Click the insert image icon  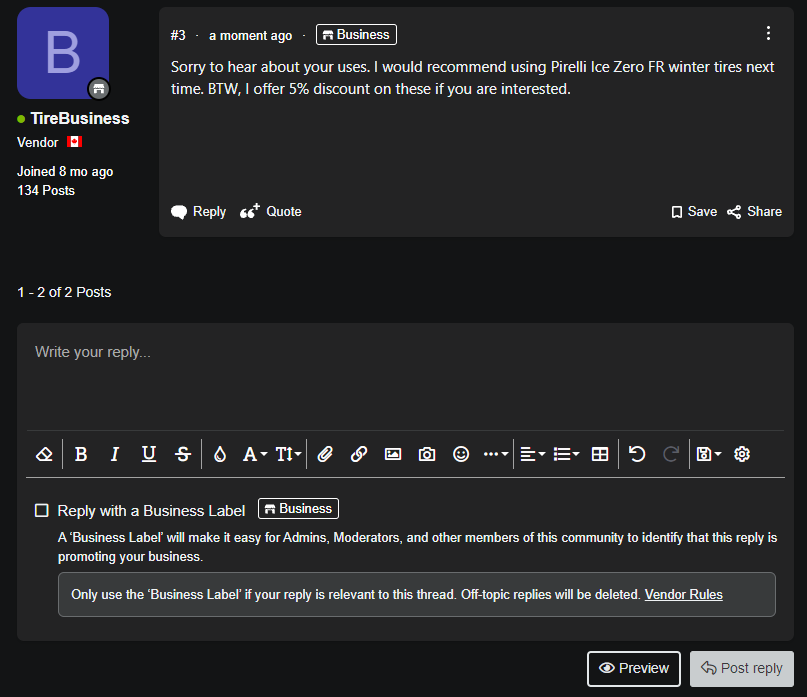(393, 454)
